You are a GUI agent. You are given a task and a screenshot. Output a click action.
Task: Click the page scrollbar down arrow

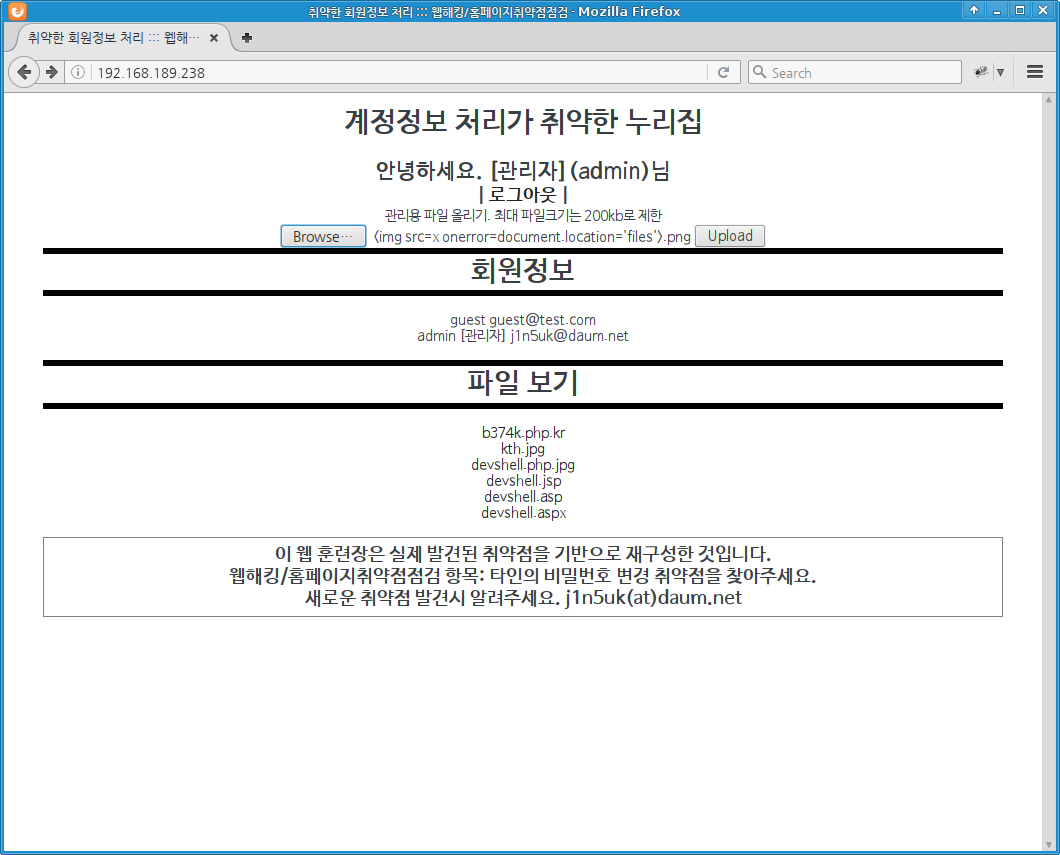(1049, 845)
